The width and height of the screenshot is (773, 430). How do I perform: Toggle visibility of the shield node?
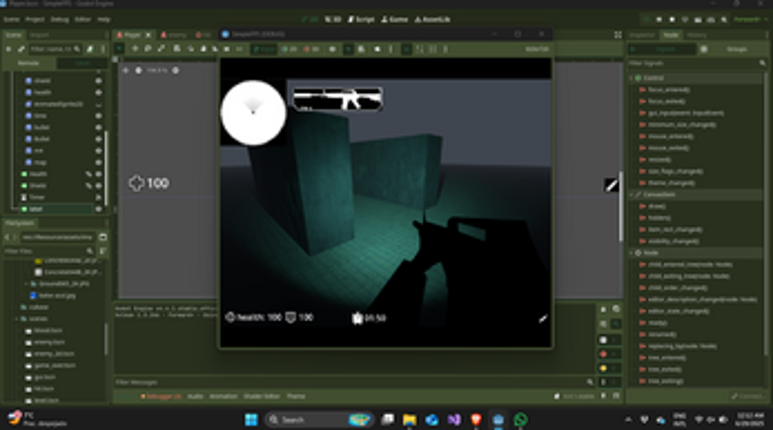[98, 80]
